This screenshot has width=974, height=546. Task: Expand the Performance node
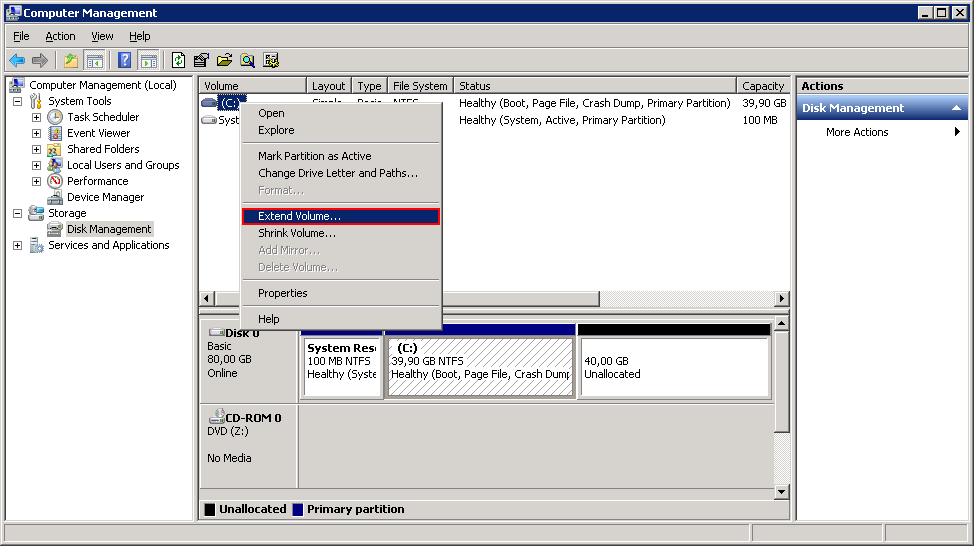[x=37, y=182]
